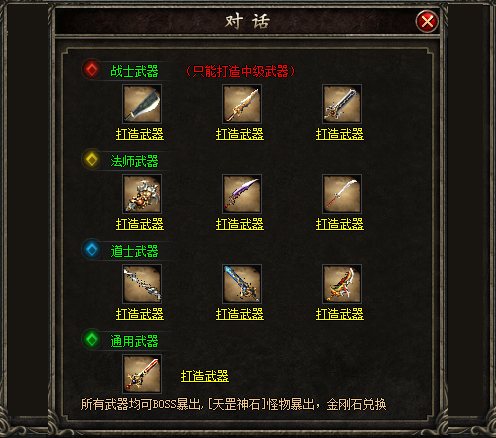Select the mage skull staff weapon icon
This screenshot has height=438, width=496.
[x=142, y=194]
